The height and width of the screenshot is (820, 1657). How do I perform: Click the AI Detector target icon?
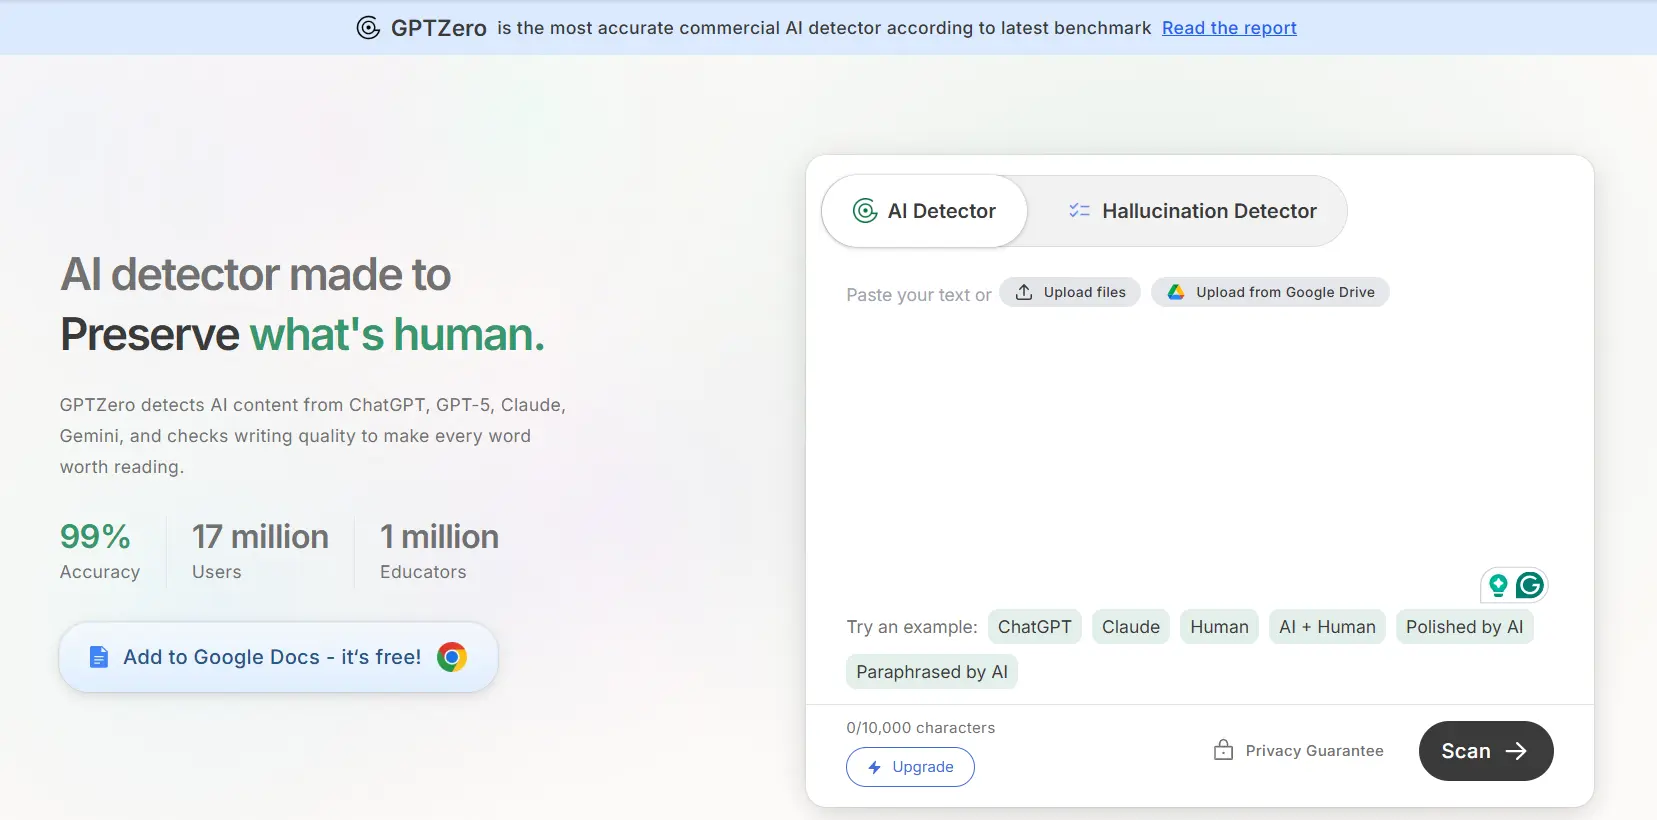point(865,211)
